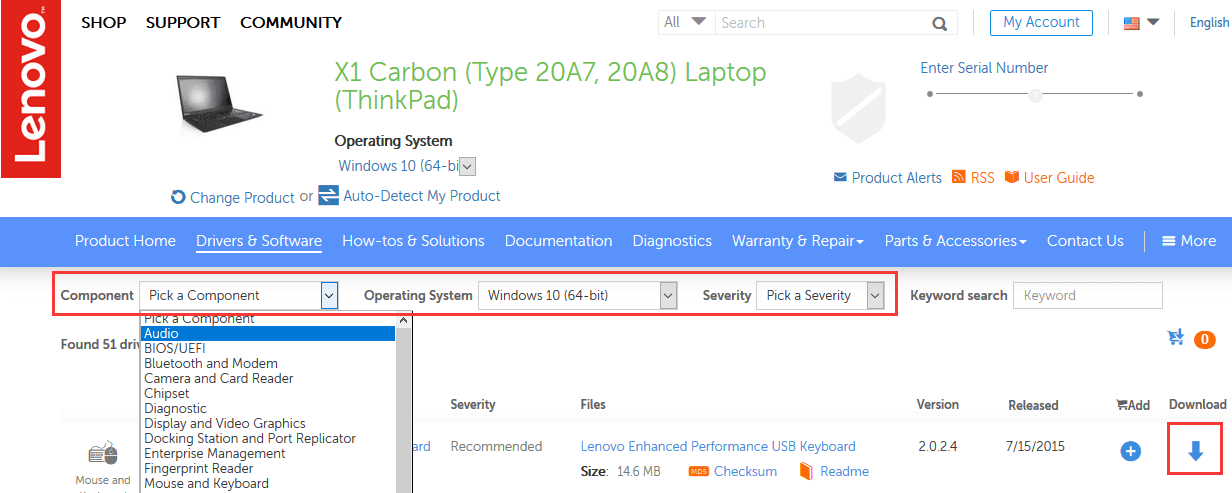Open Lenovo Enhanced Performance USB Keyboard link
This screenshot has width=1232, height=493.
pyautogui.click(x=718, y=446)
